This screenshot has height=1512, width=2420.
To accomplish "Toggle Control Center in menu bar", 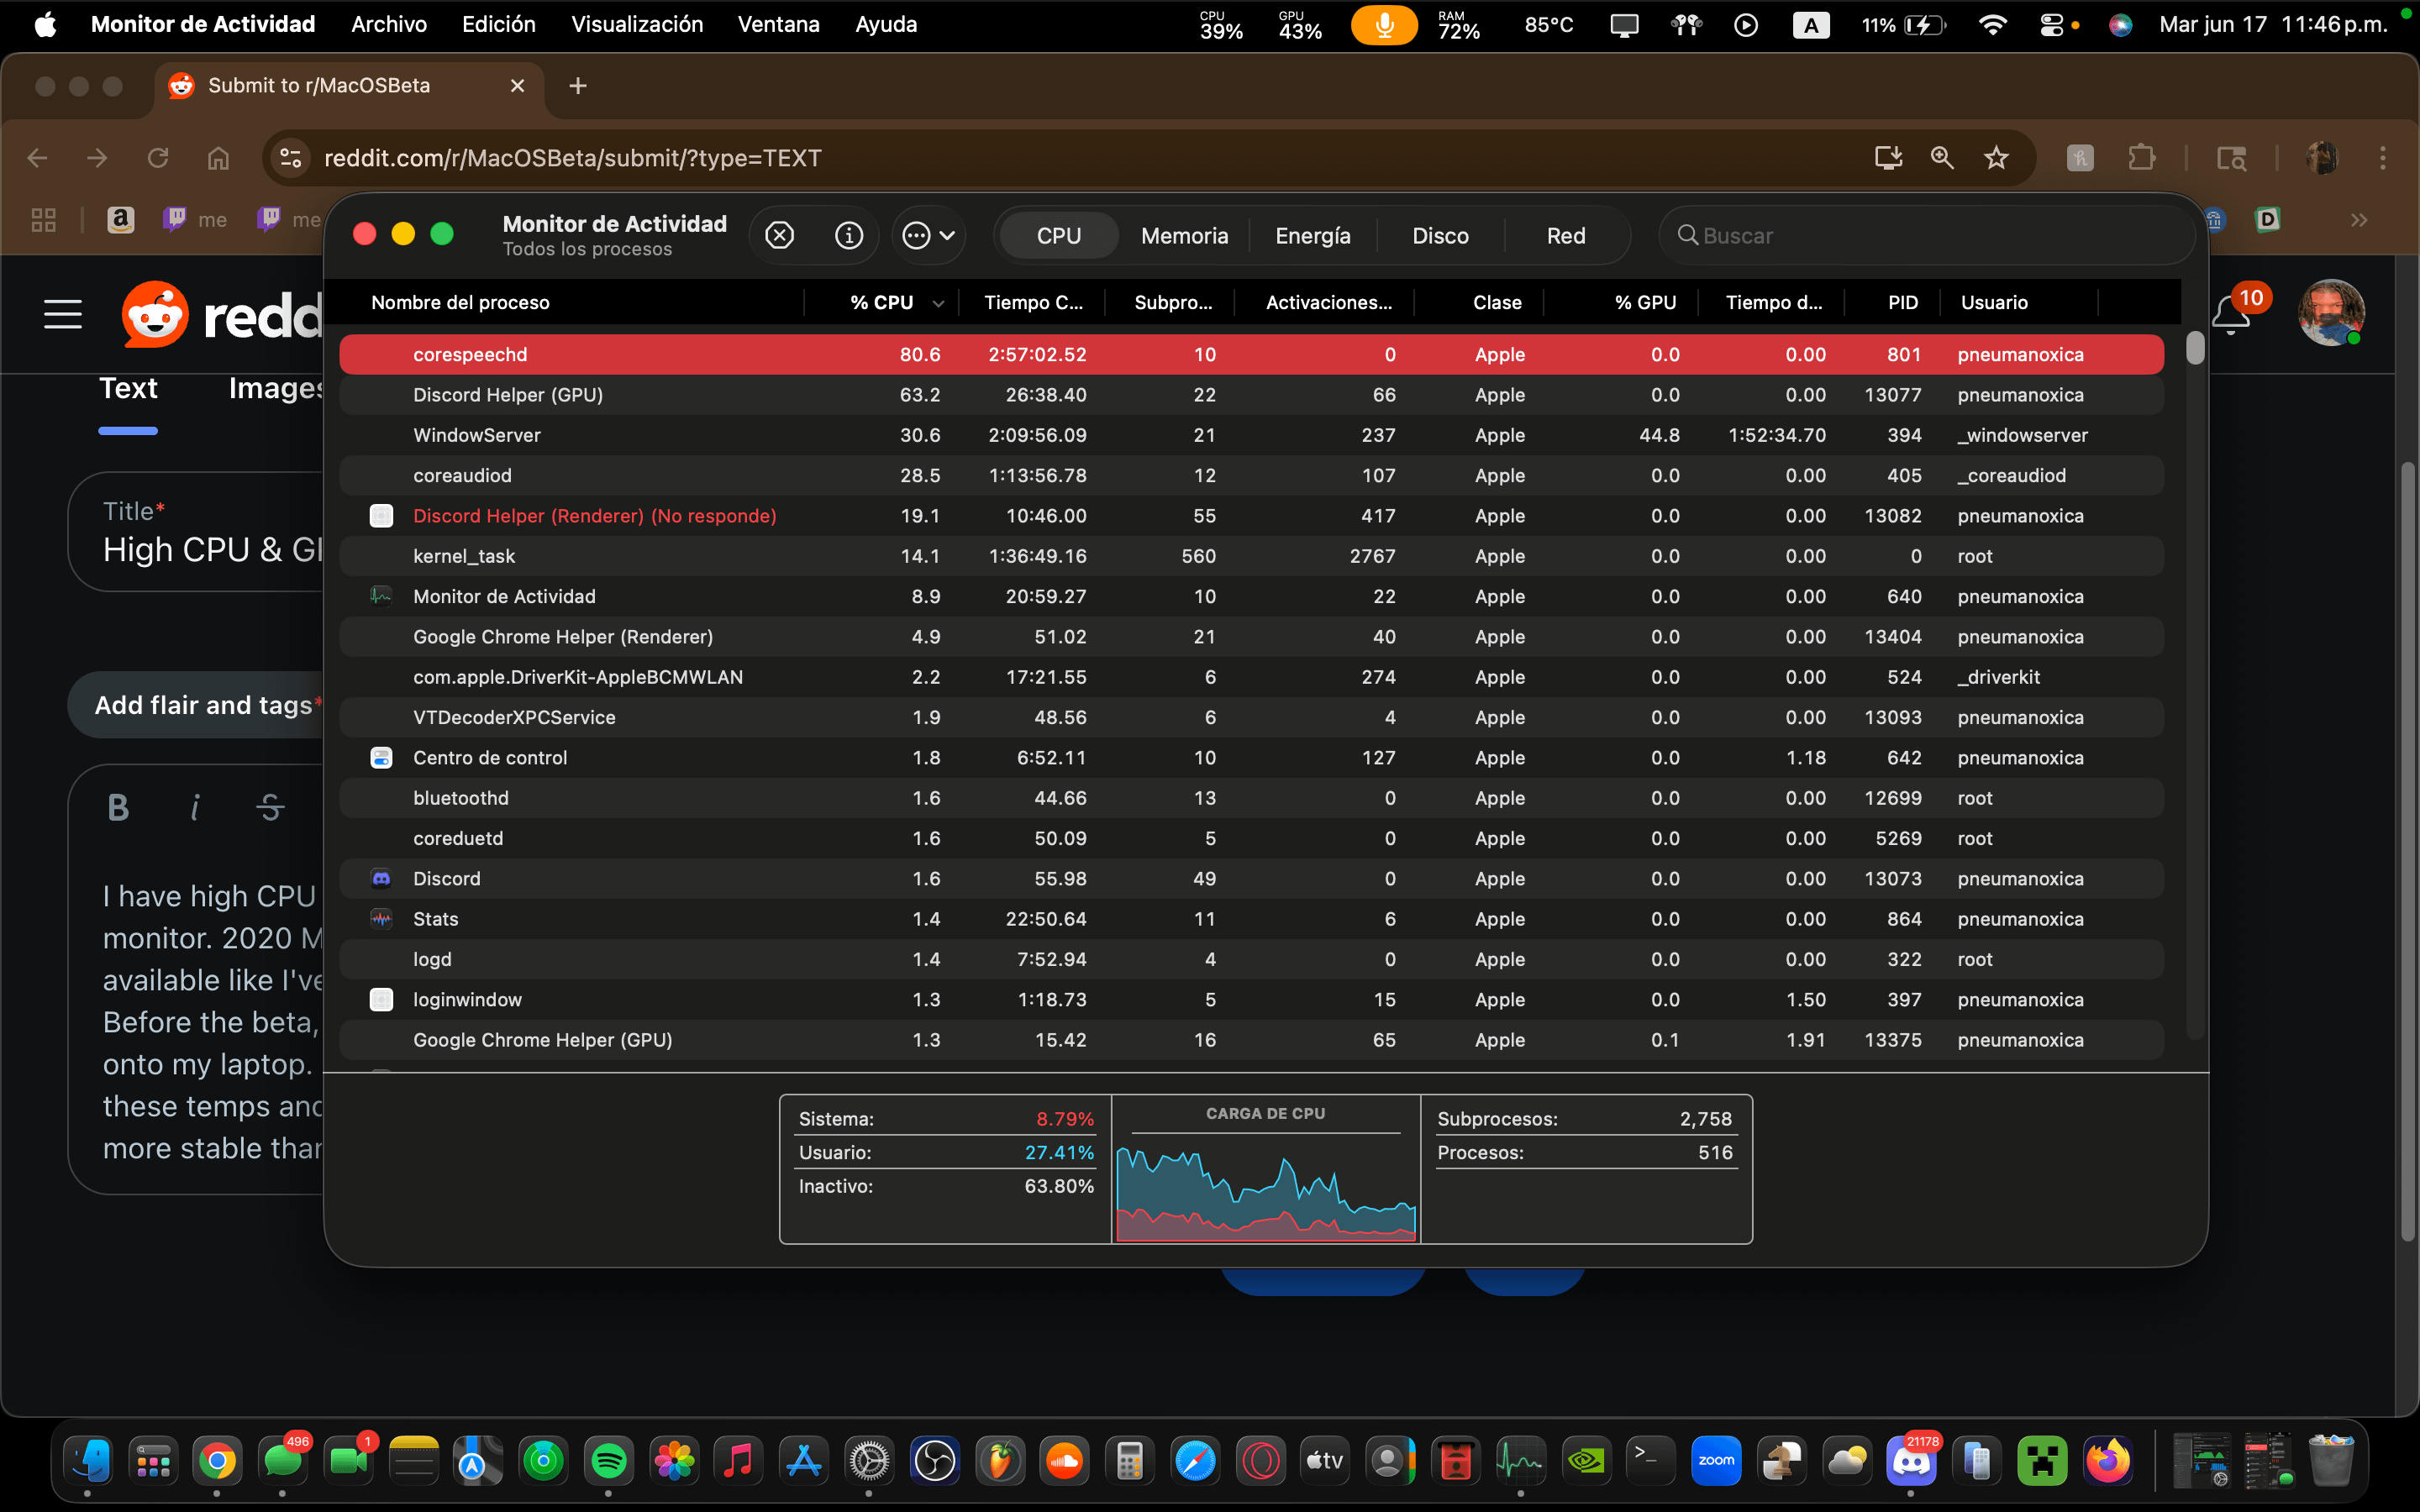I will click(x=2051, y=25).
